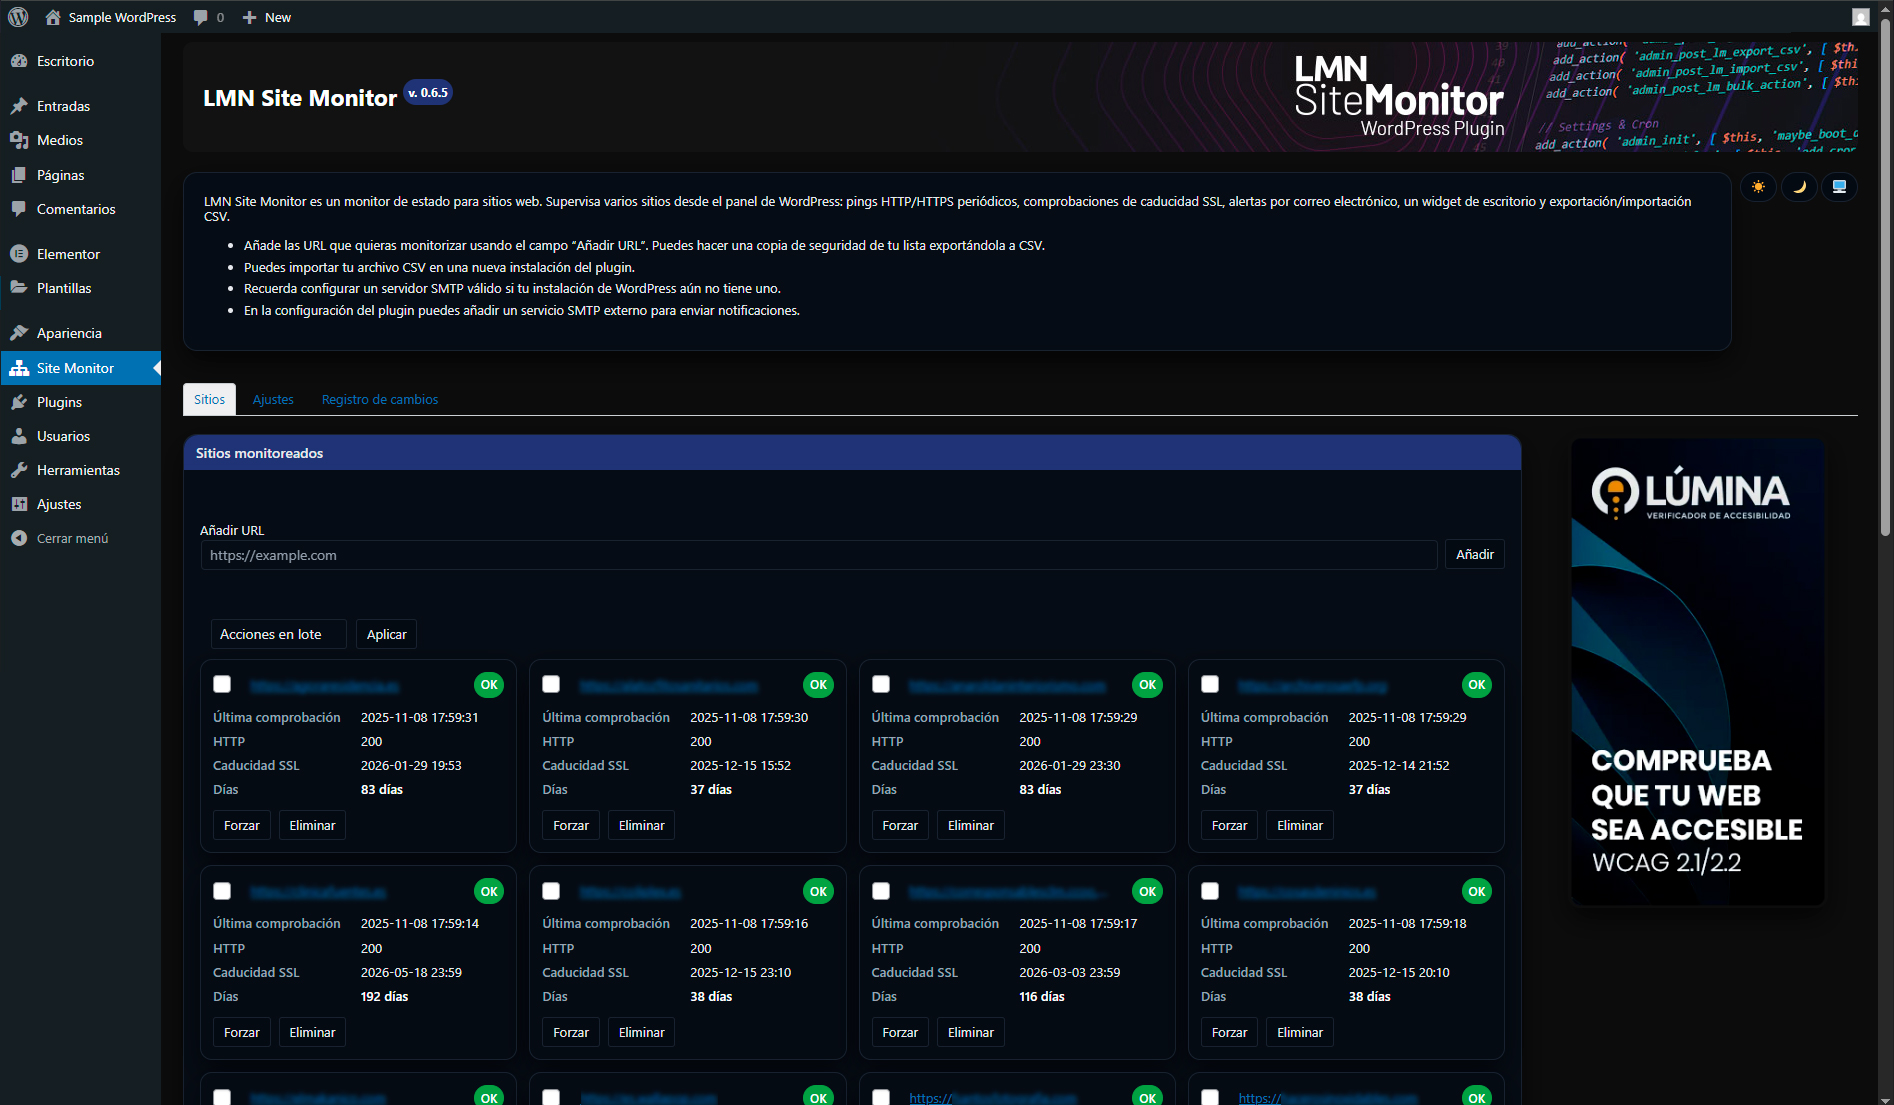Open the WordPress logo menu

(x=18, y=17)
